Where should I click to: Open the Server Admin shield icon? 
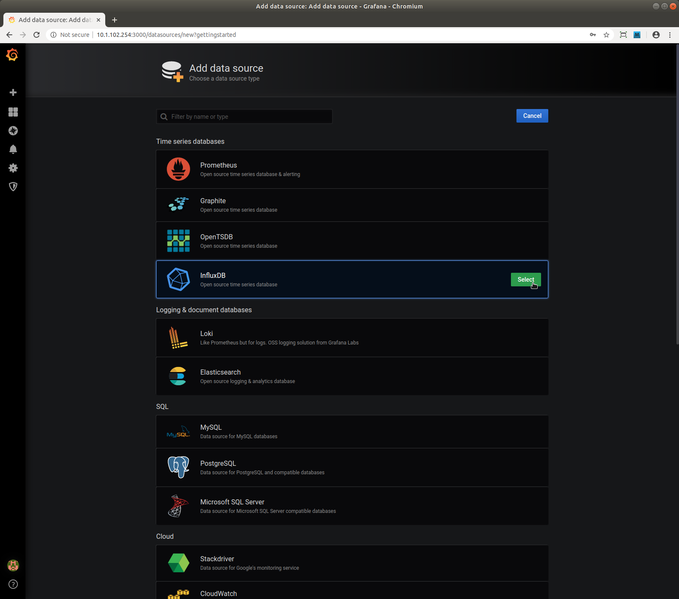[x=13, y=187]
